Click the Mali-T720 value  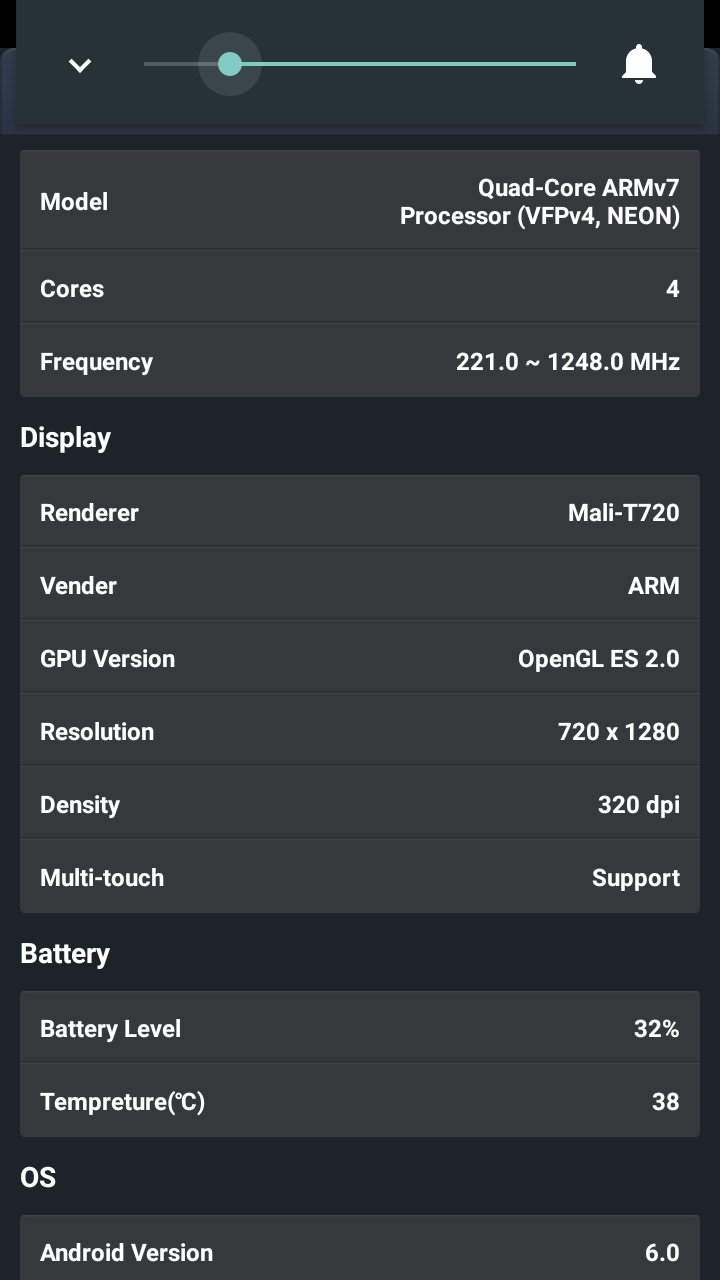point(623,513)
